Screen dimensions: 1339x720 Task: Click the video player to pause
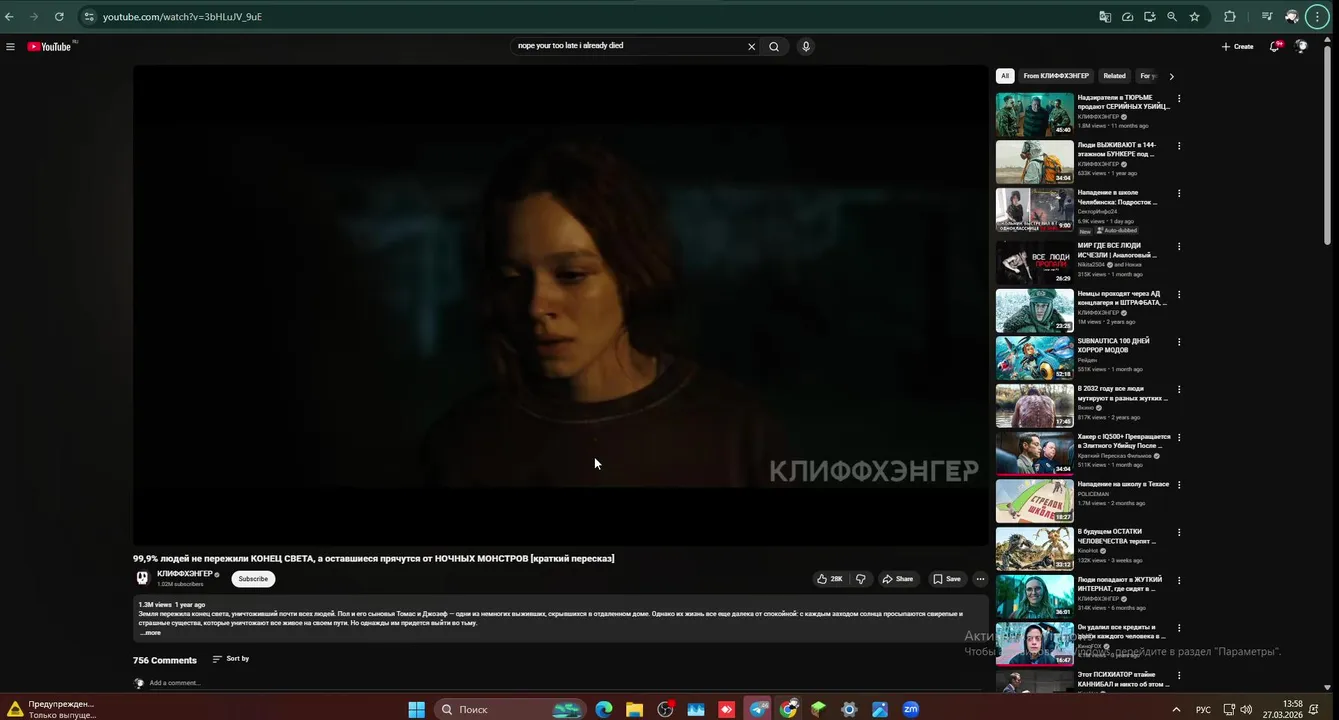(560, 305)
